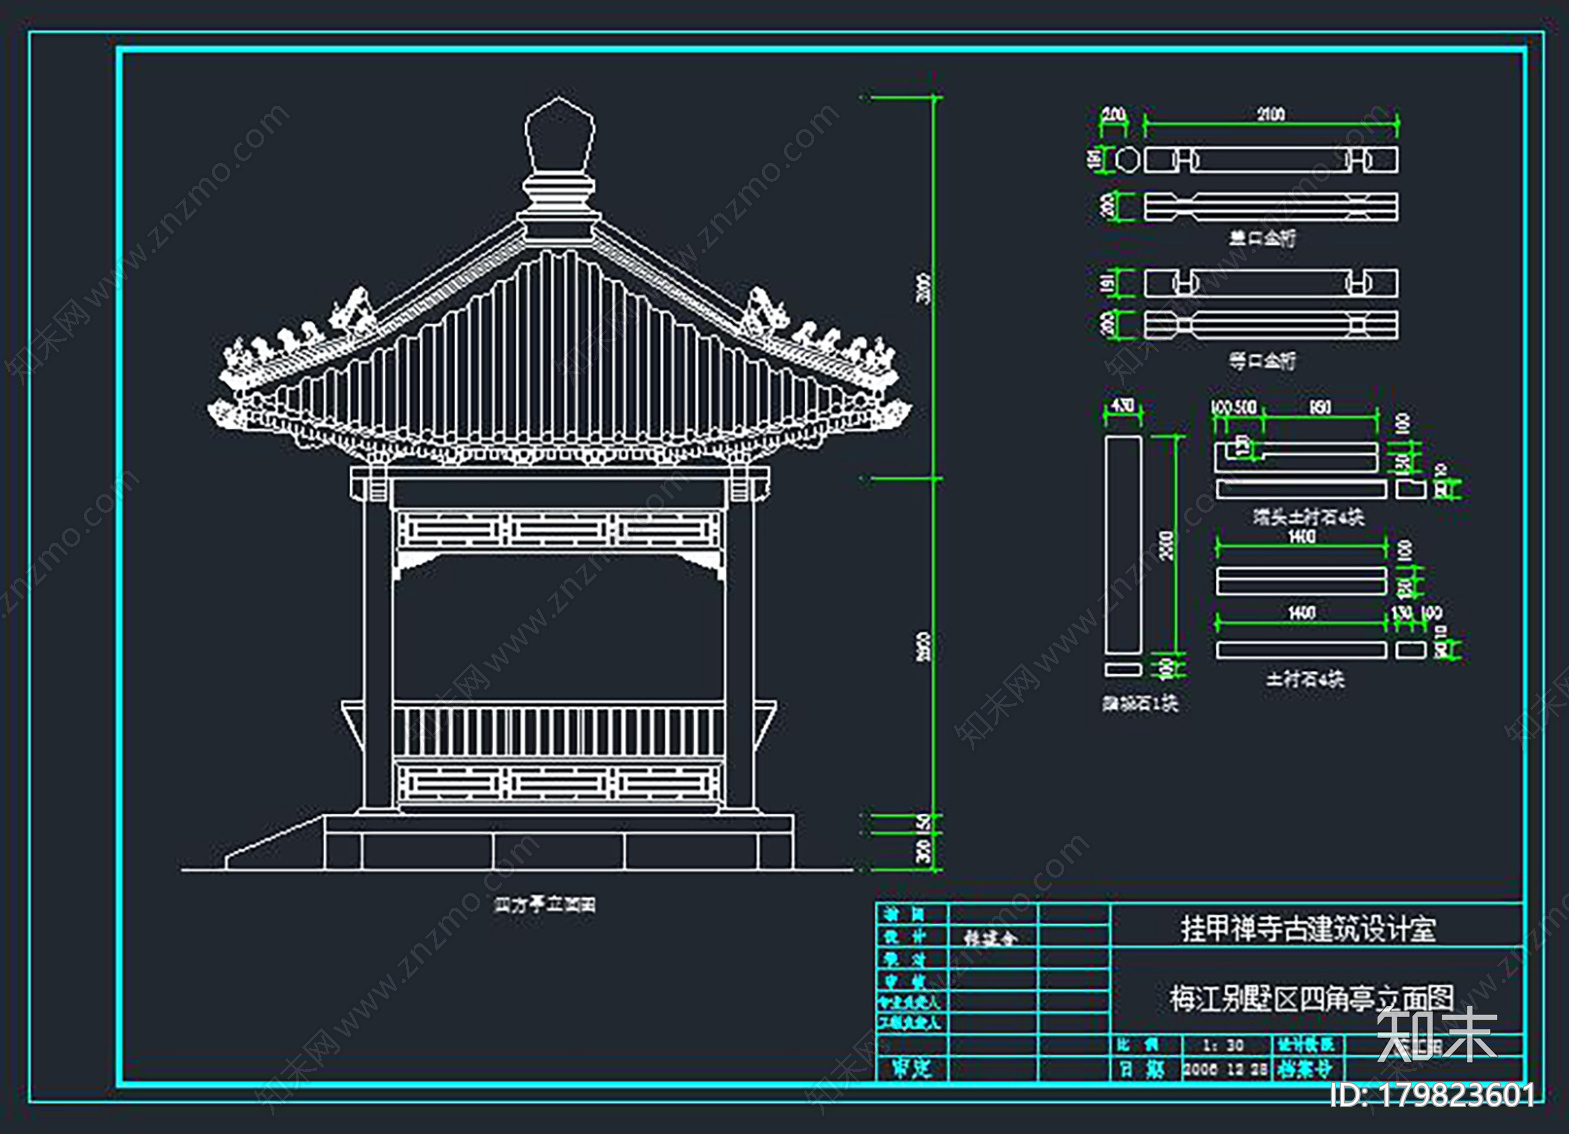
Task: Select the tall vertical stone slab outline
Action: point(1123,544)
